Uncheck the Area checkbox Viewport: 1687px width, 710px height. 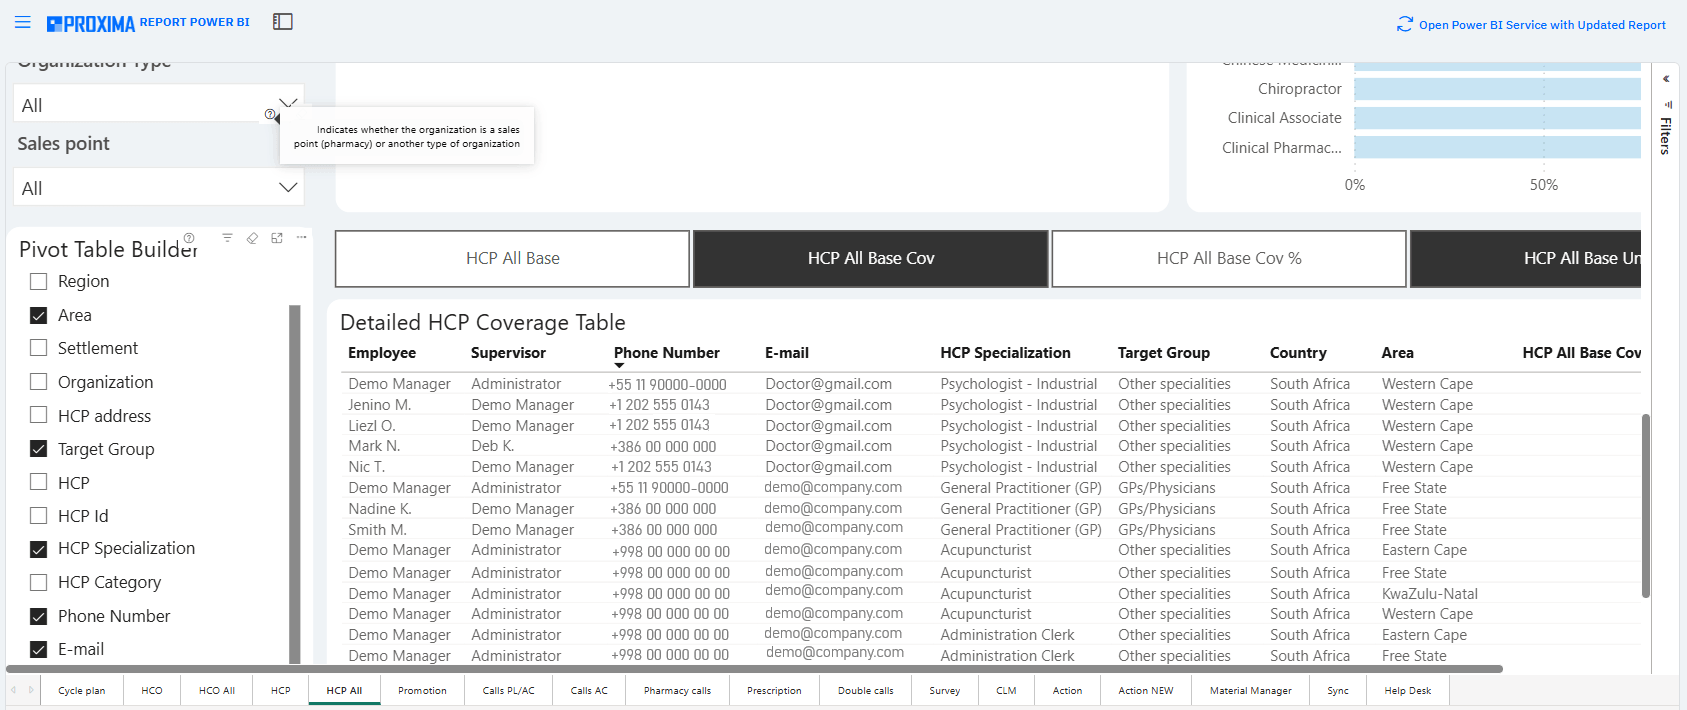coord(39,315)
